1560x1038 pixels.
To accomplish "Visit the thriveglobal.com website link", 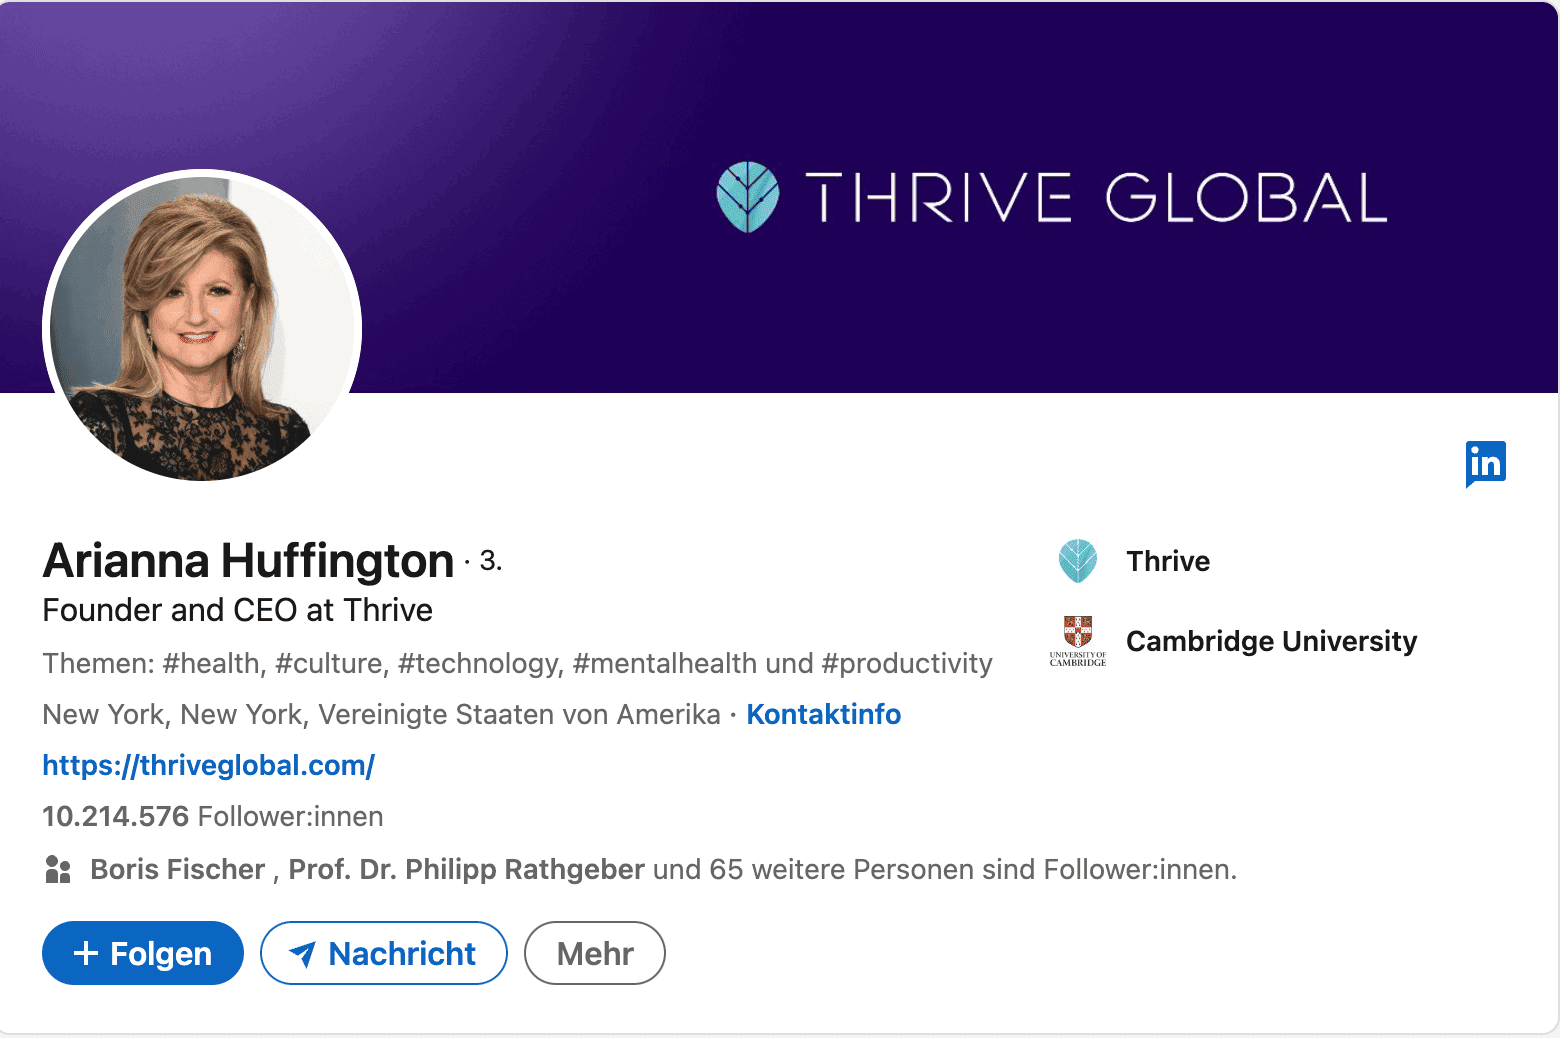I will tap(207, 765).
